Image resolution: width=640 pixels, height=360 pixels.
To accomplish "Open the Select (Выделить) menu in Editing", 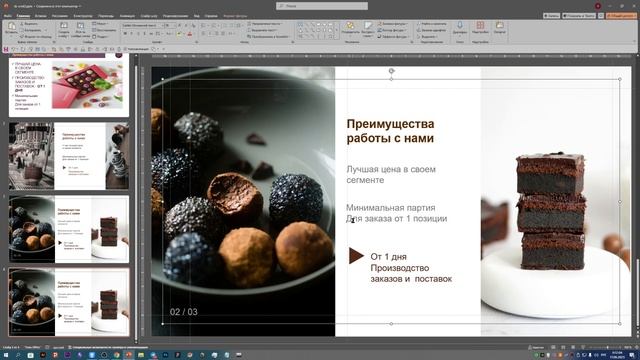I will pyautogui.click(x=428, y=36).
